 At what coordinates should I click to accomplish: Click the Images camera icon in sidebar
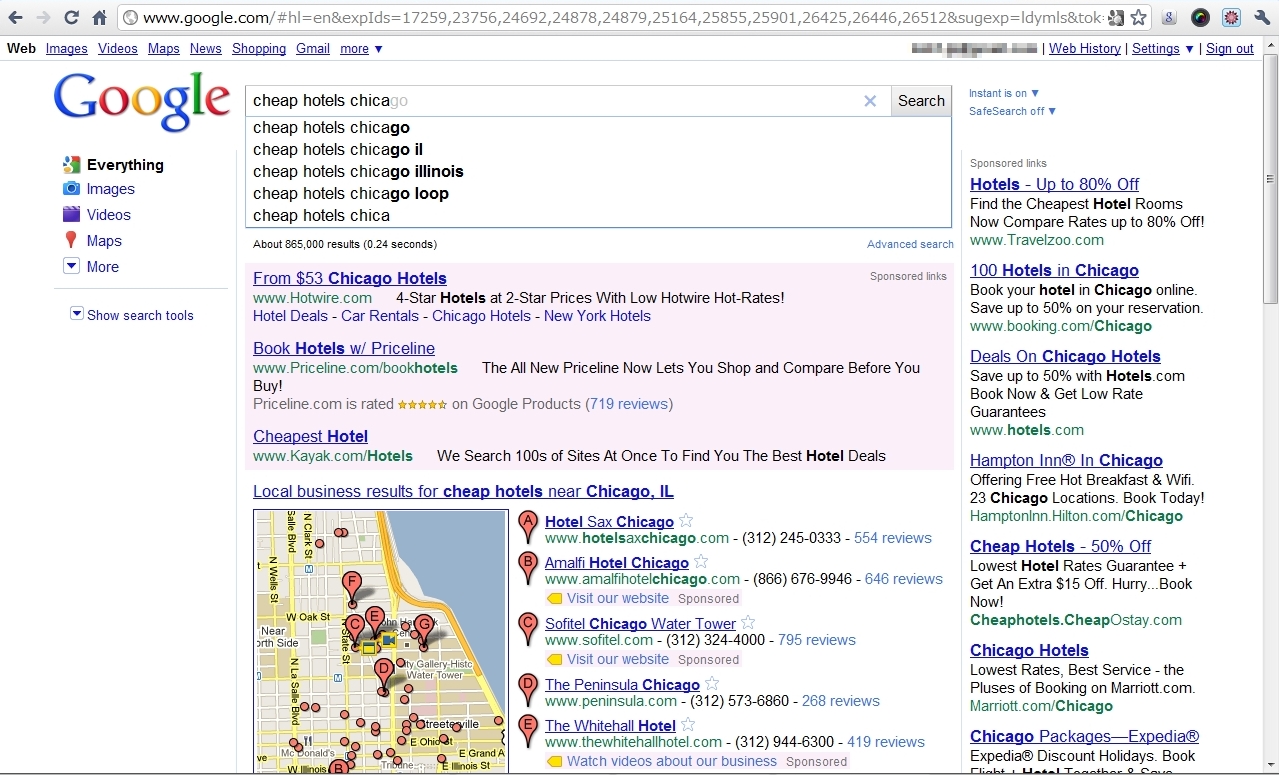pyautogui.click(x=71, y=189)
